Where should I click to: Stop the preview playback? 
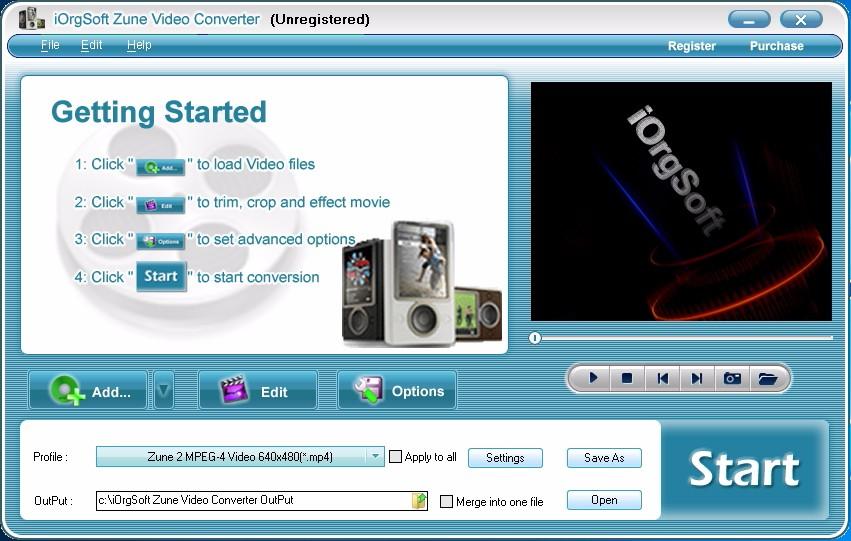click(627, 378)
